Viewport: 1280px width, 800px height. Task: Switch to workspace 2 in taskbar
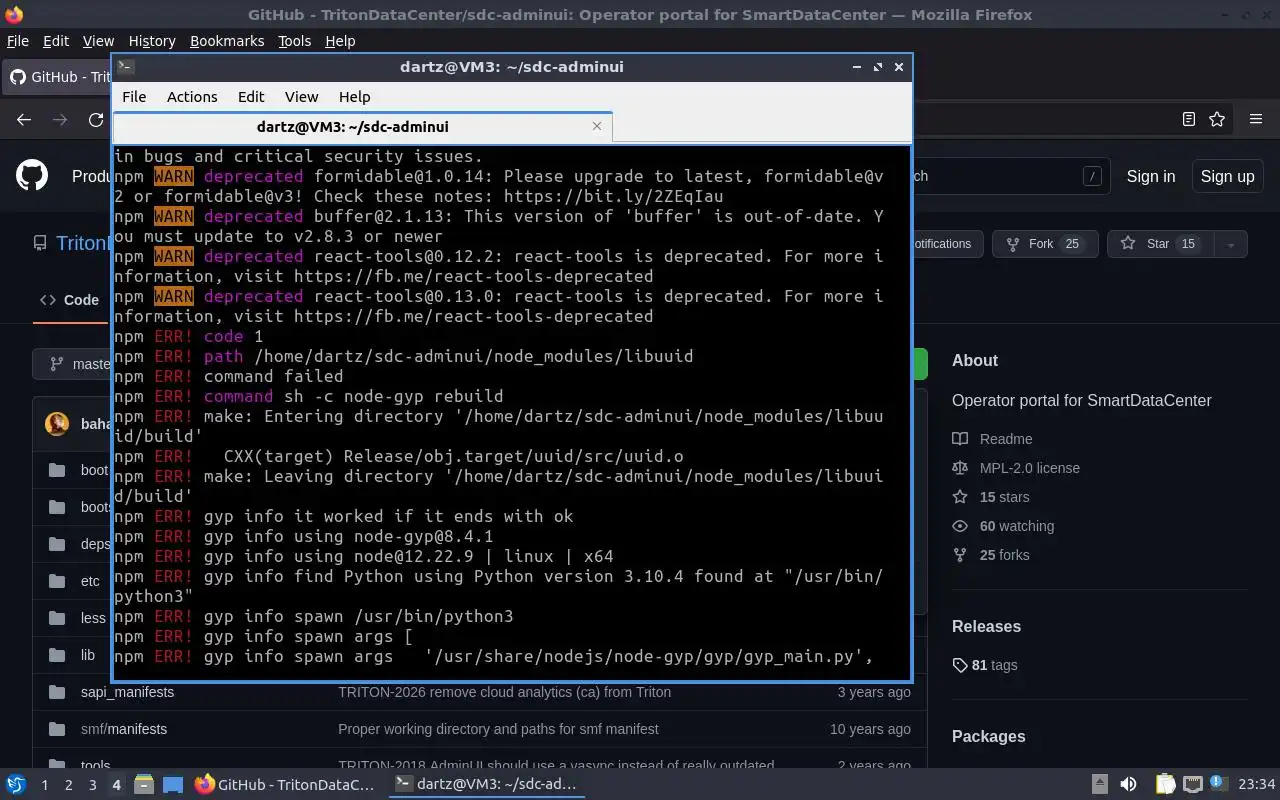tap(68, 785)
